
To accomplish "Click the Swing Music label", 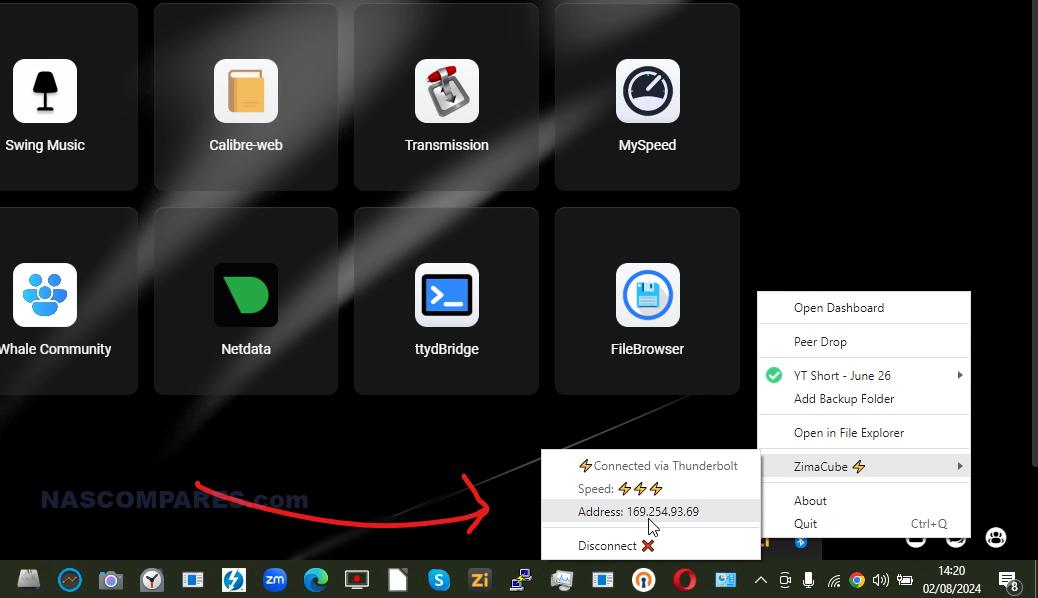I will 45,145.
